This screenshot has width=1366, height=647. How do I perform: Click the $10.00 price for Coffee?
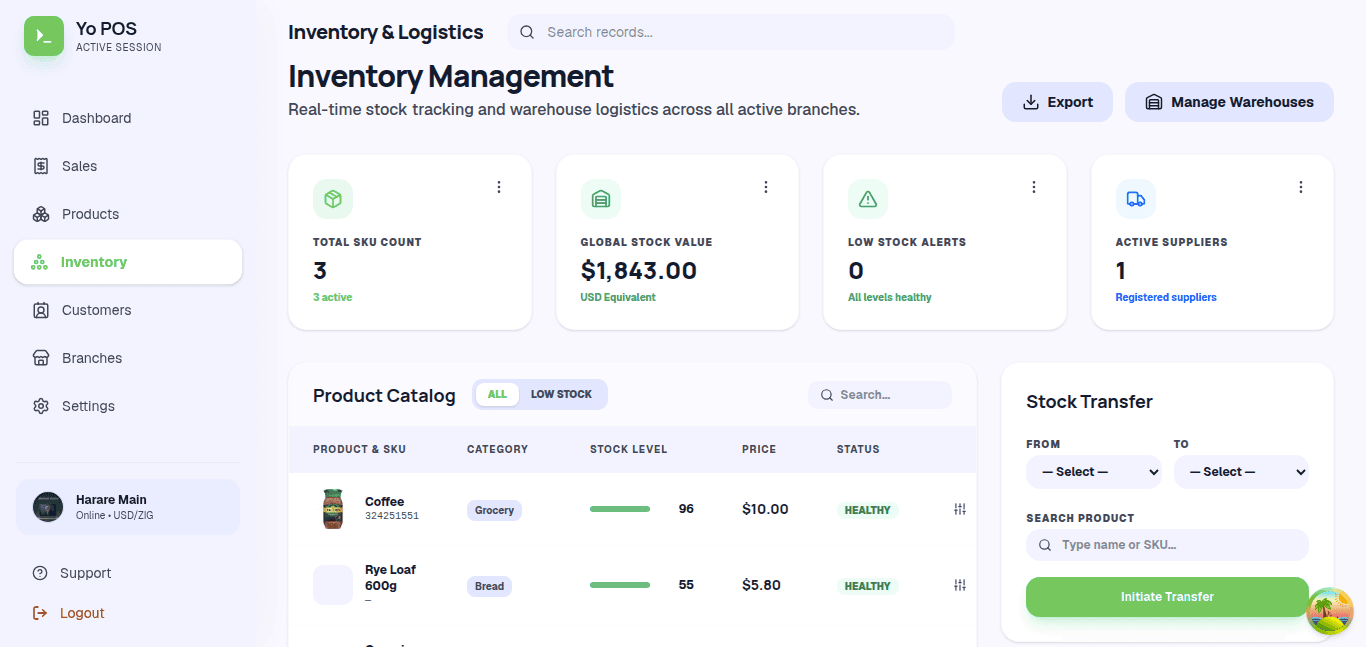tap(765, 509)
